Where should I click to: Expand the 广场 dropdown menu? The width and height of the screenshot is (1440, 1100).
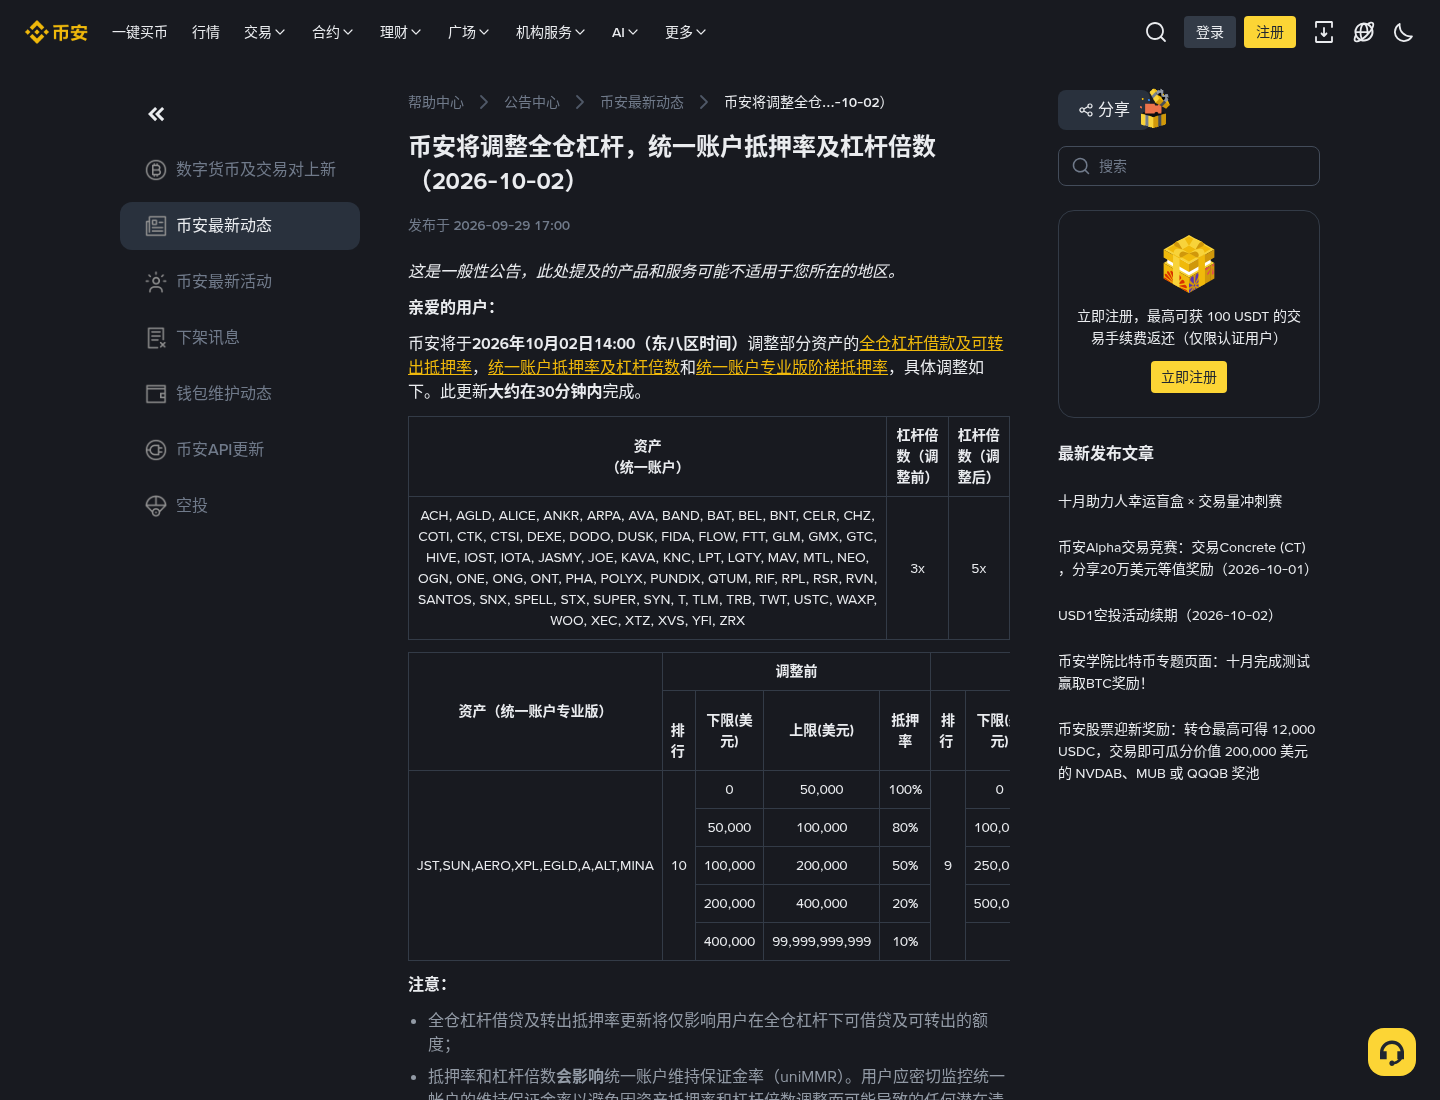[x=469, y=32]
